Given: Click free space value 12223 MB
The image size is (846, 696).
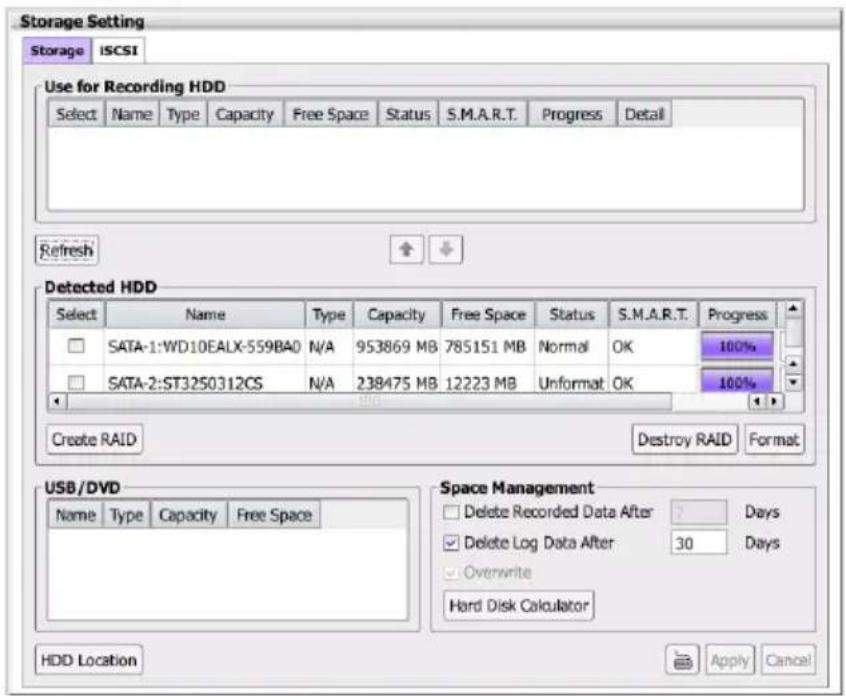Looking at the screenshot, I should coord(481,383).
